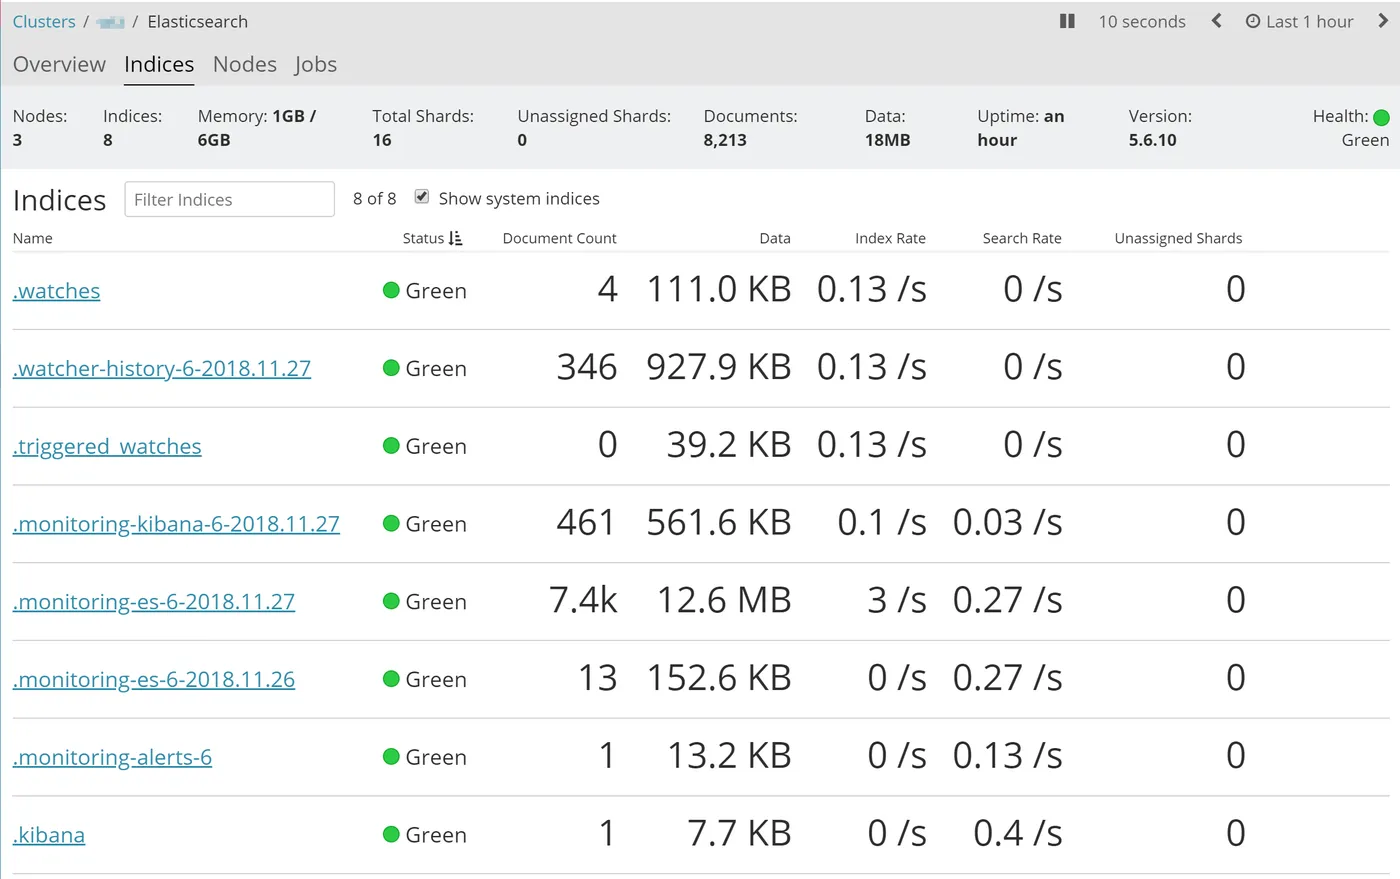Click the Status column sort icon
The height and width of the screenshot is (879, 1400).
point(456,238)
